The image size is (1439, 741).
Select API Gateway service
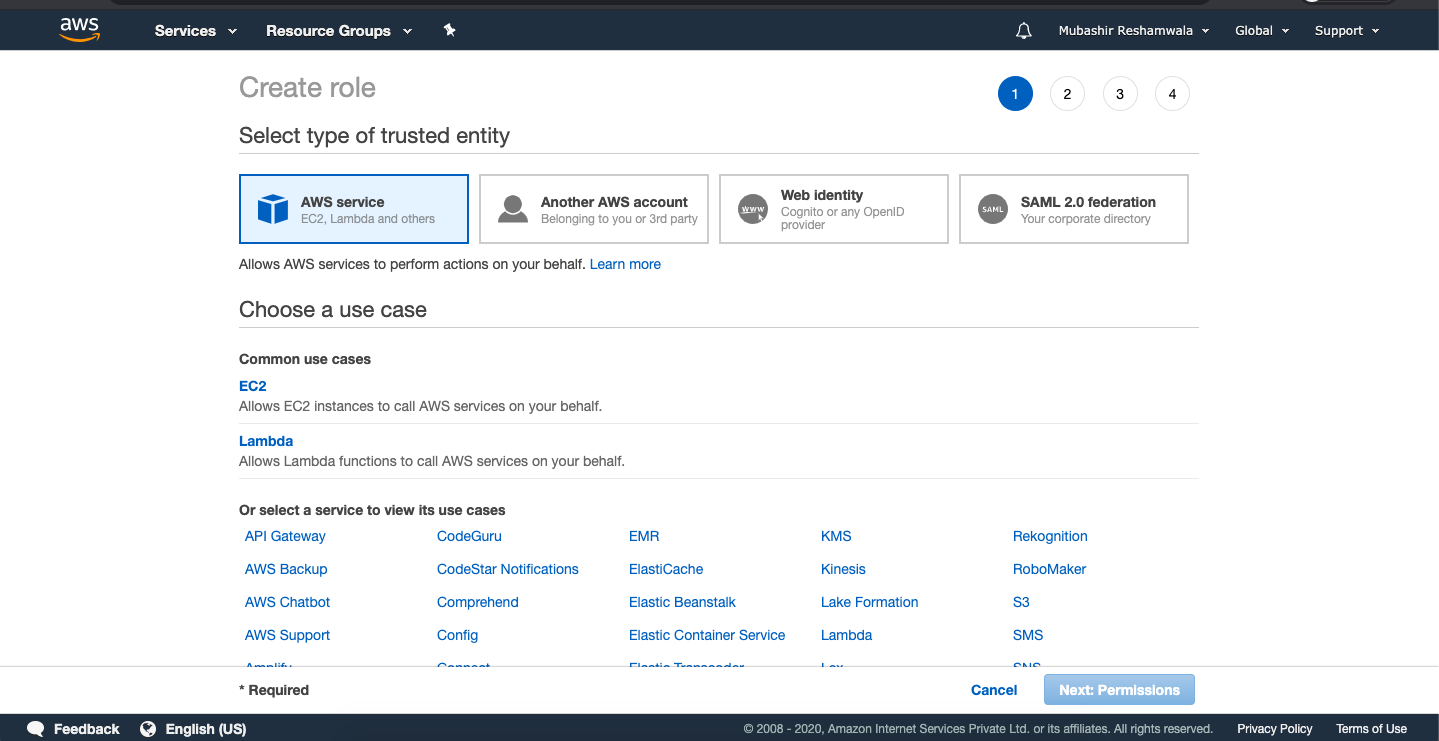click(285, 536)
